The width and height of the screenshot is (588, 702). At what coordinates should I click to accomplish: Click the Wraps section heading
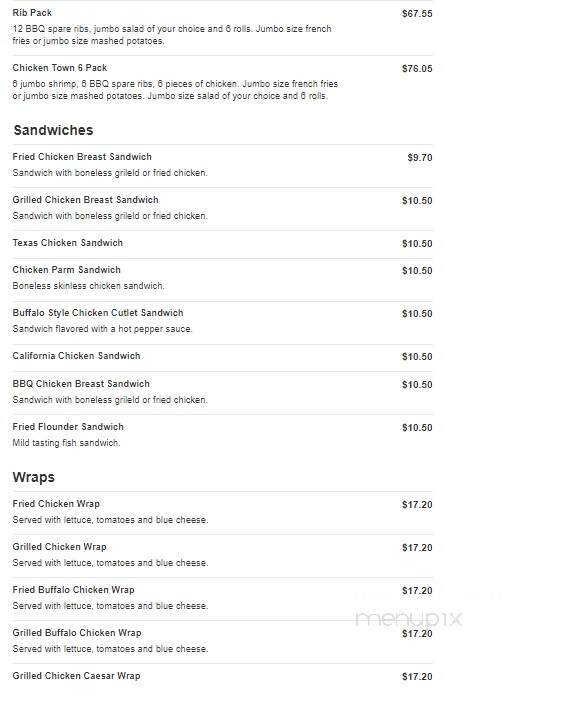pyautogui.click(x=34, y=477)
